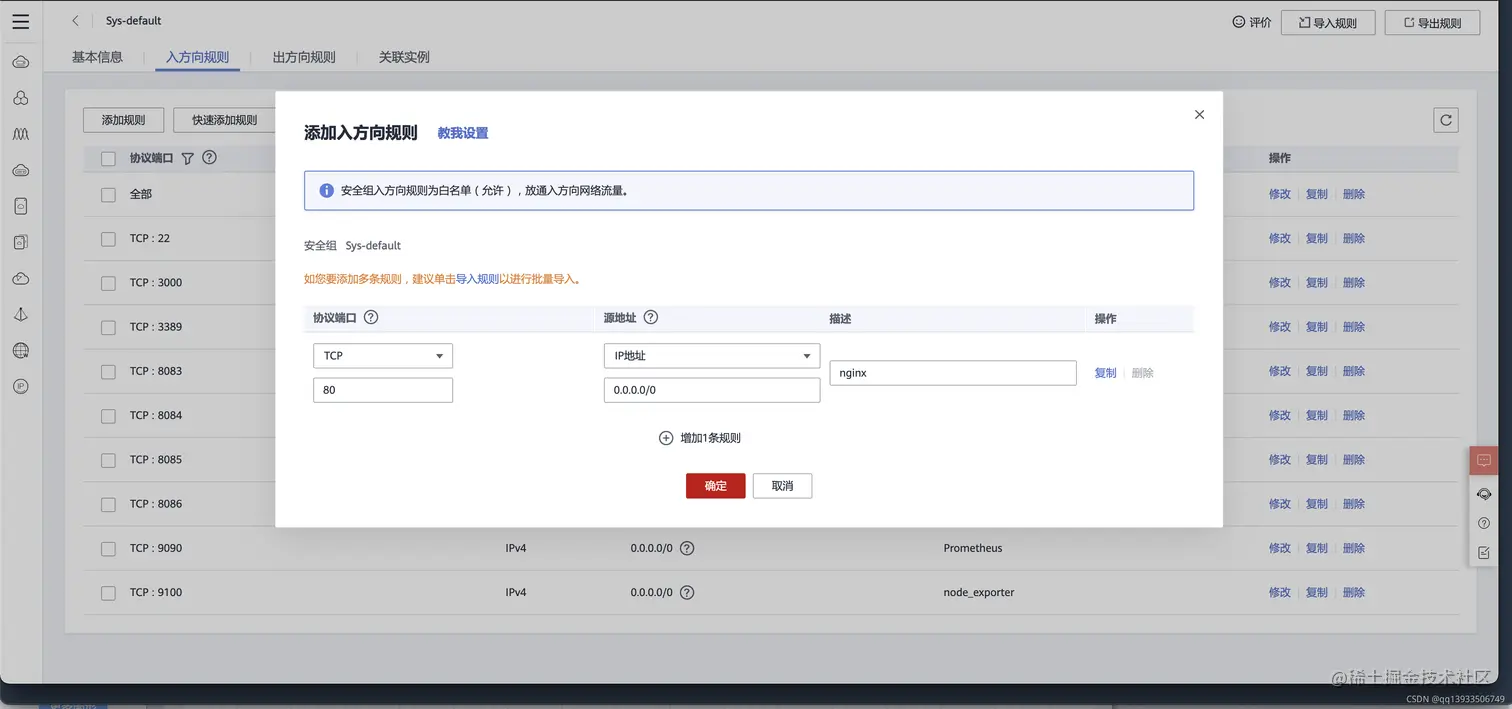Click the Prometheus description text
1512x709 pixels.
[x=973, y=548]
